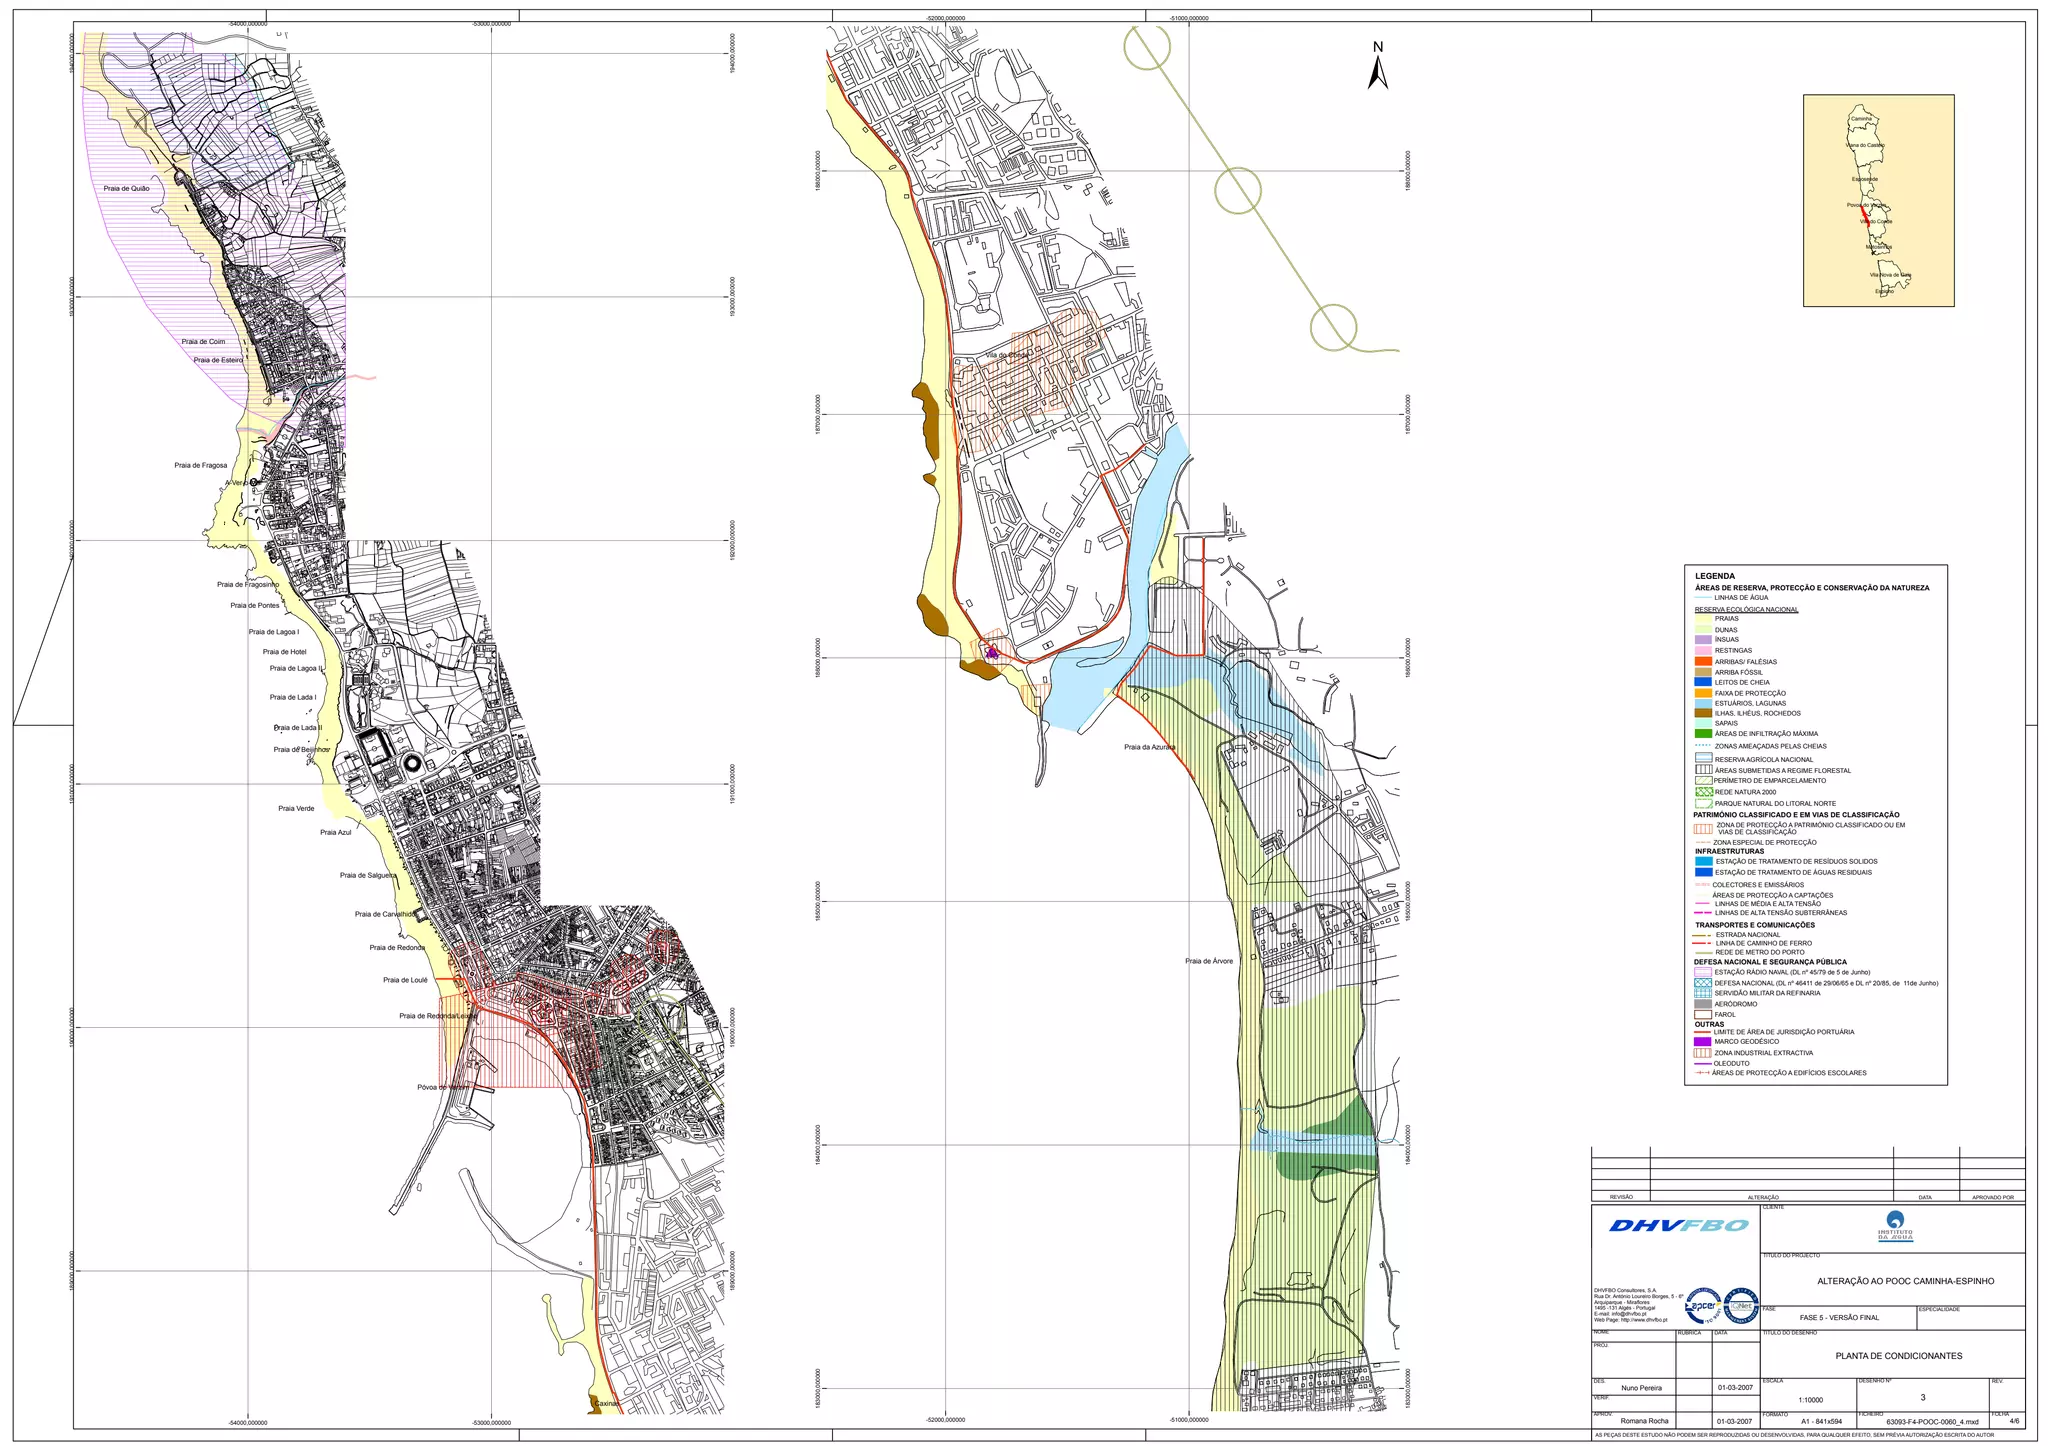Click the Planta de Condicionantes drawing title

1898,1356
